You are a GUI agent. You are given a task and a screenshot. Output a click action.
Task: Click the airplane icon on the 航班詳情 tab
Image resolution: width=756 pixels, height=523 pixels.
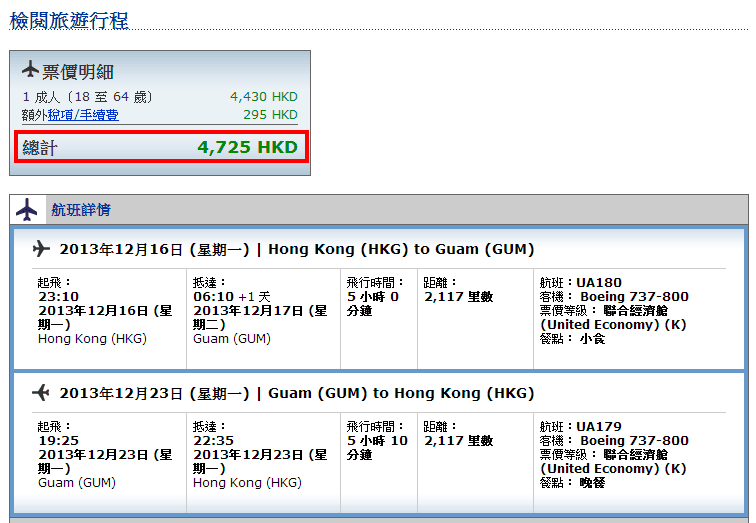pos(27,210)
